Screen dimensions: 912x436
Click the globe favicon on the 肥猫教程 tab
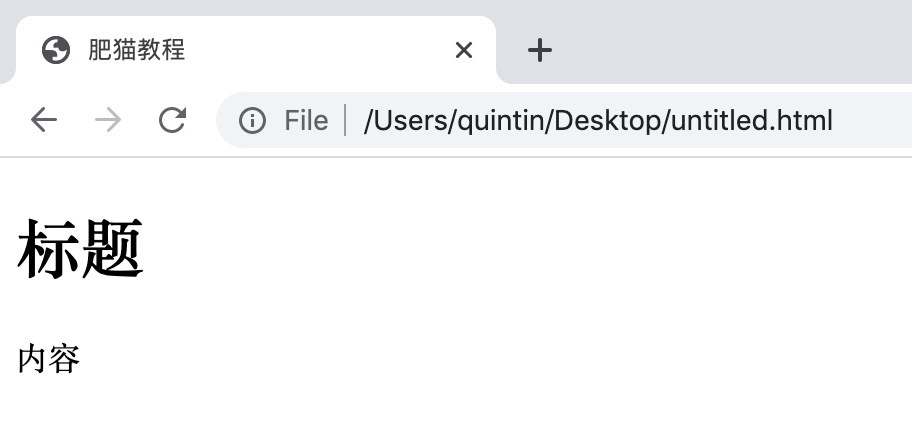[x=56, y=50]
